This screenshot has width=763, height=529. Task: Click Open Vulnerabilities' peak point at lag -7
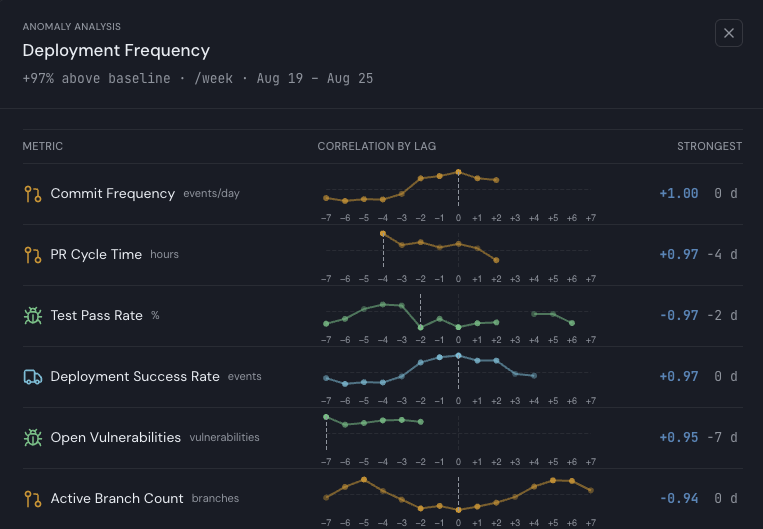click(x=326, y=417)
